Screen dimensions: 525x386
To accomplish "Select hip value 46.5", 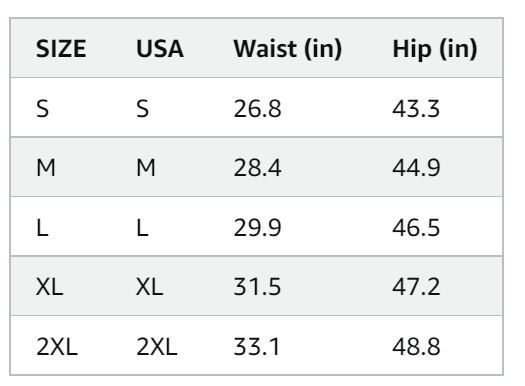I will 416,228.
